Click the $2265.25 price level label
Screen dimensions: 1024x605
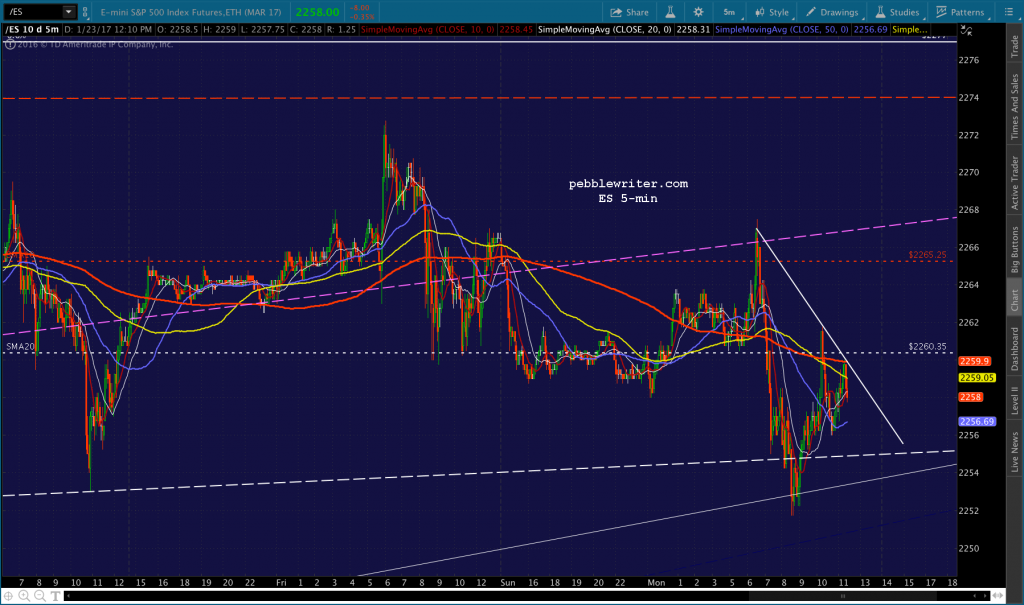(927, 255)
